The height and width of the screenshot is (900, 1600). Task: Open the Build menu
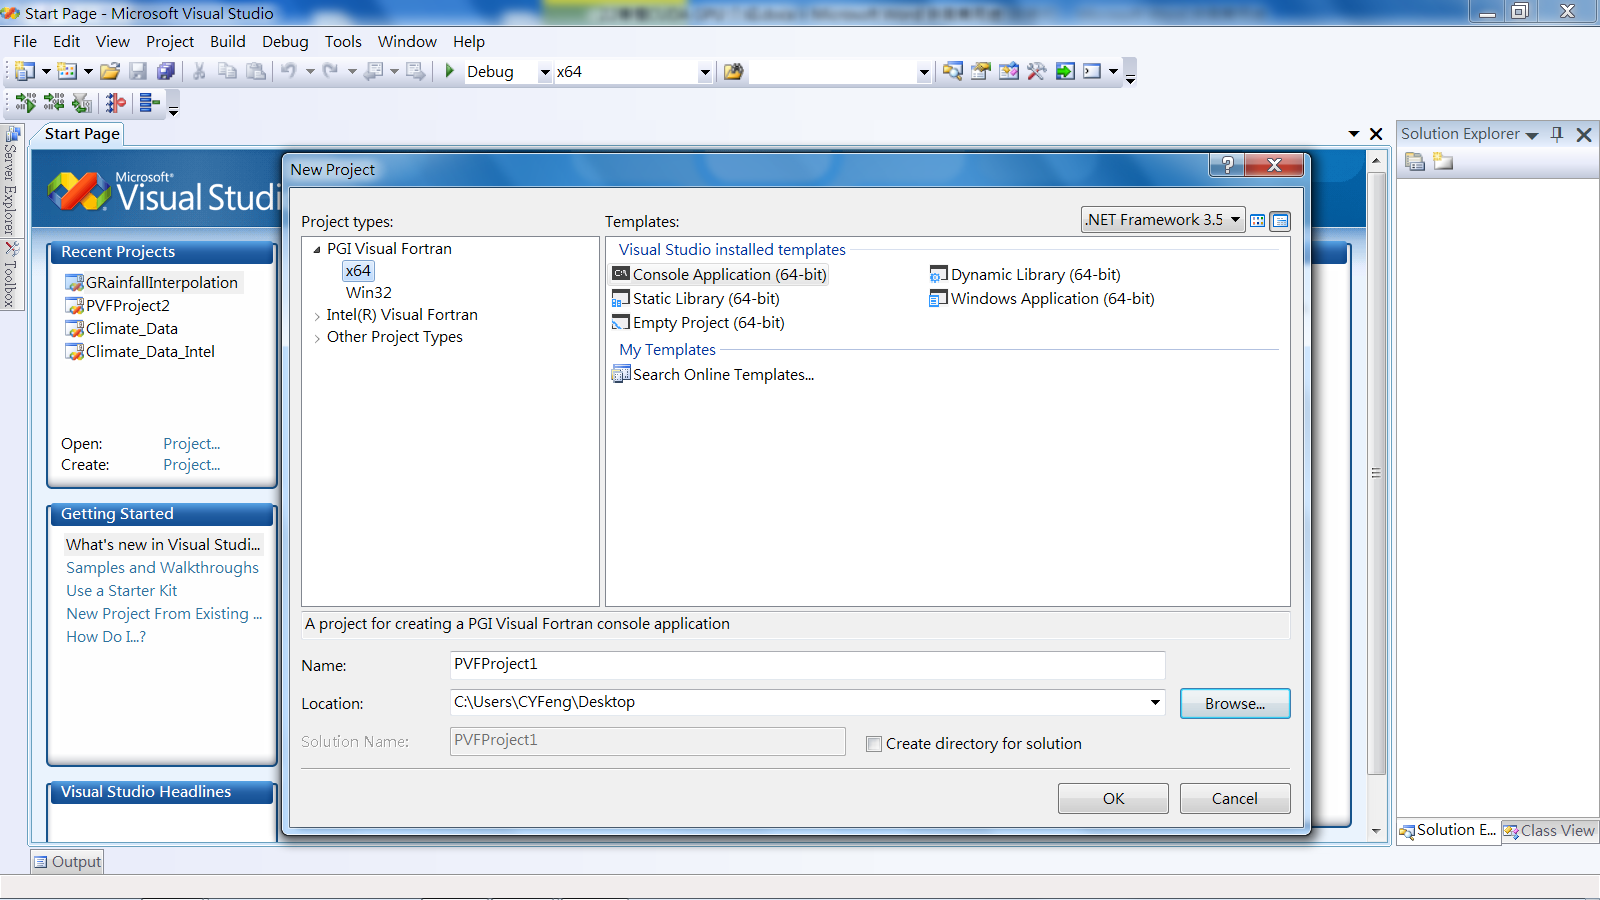[x=228, y=42]
